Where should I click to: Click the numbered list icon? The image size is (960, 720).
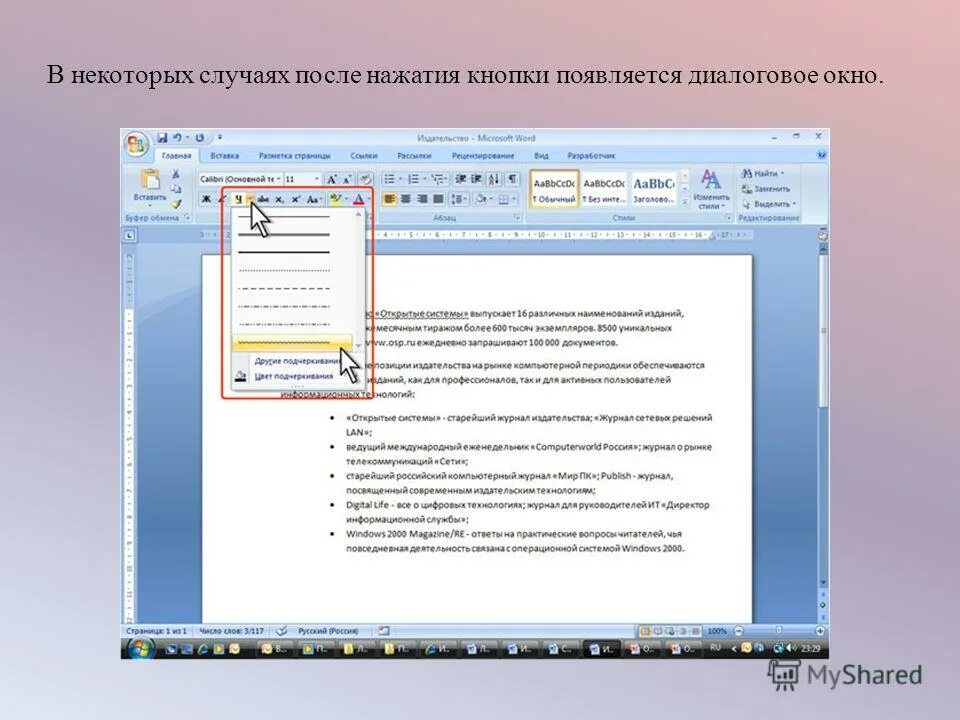coord(414,179)
